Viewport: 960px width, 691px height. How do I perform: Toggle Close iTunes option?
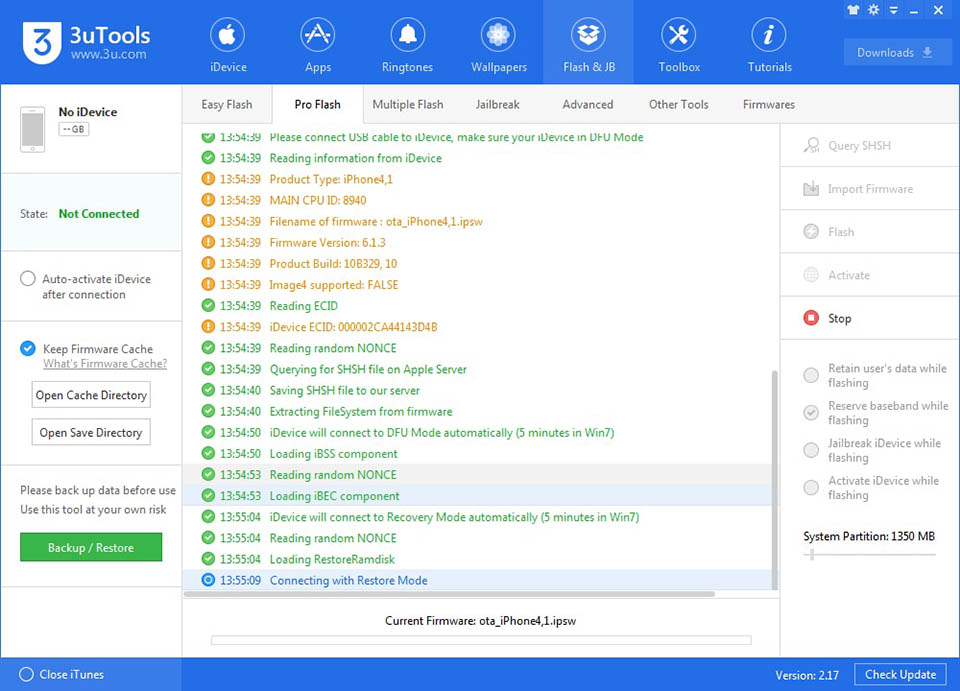coord(26,674)
